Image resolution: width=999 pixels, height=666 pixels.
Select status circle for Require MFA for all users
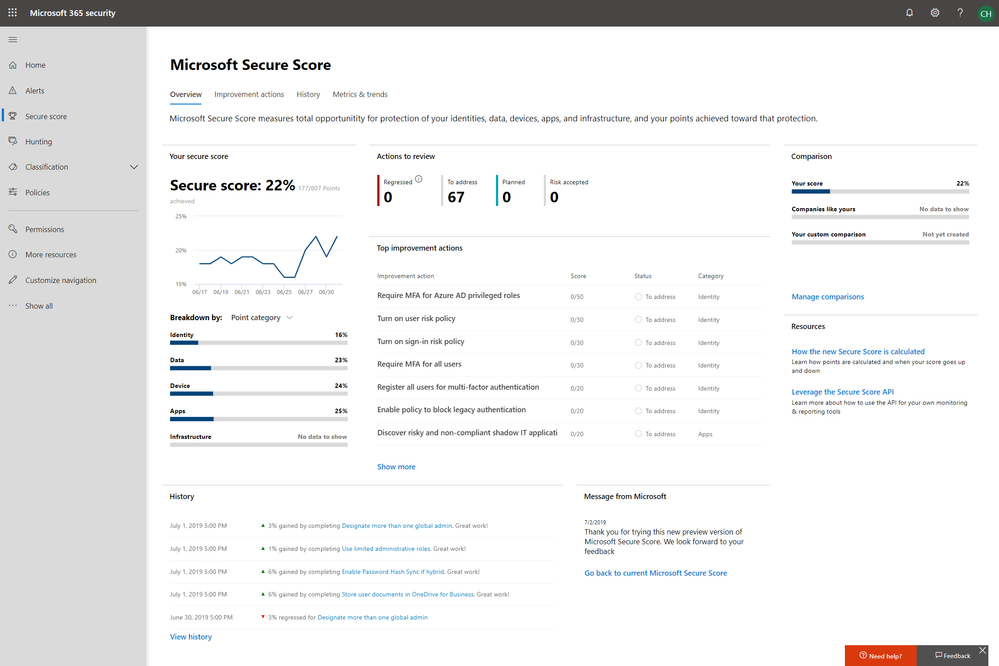click(x=638, y=365)
